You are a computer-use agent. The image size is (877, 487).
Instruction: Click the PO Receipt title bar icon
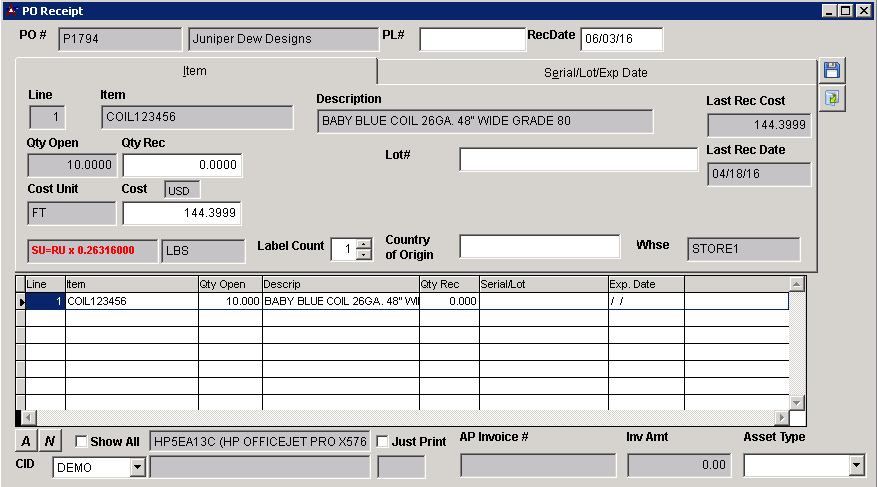pyautogui.click(x=11, y=11)
